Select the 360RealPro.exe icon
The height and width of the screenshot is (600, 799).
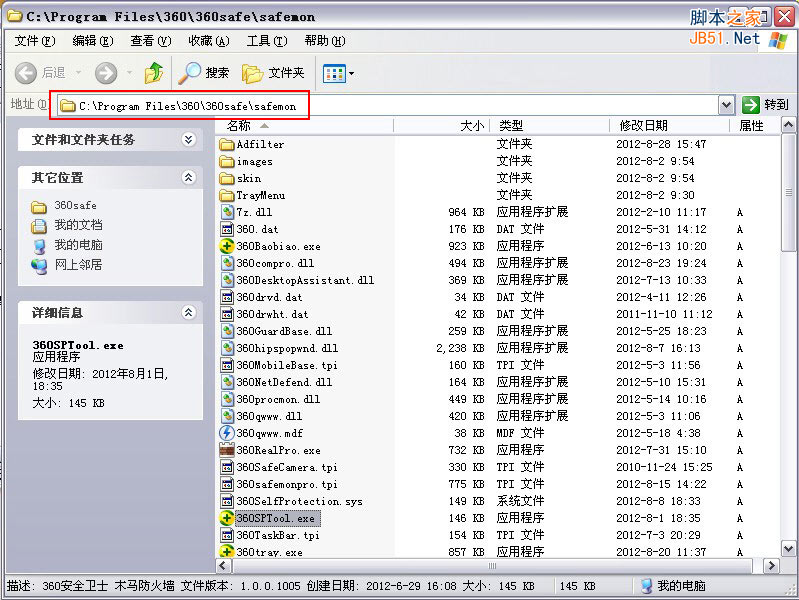tap(227, 450)
